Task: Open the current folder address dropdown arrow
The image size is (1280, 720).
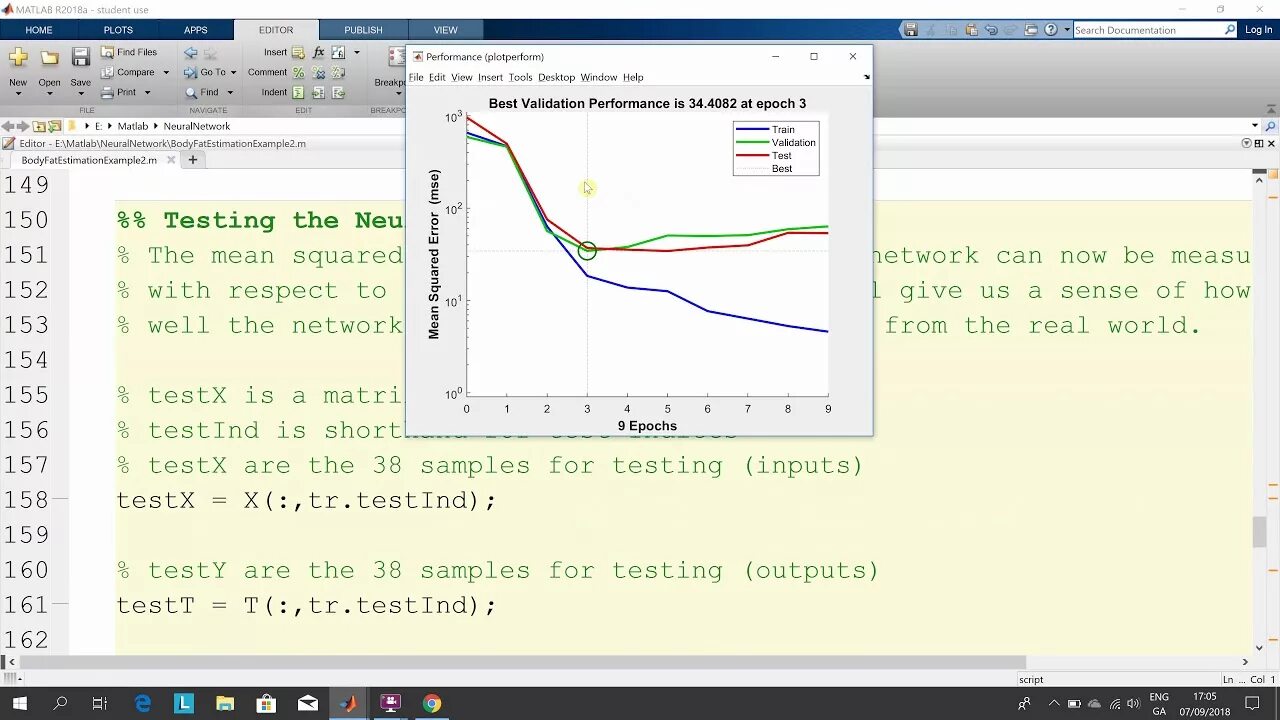Action: pyautogui.click(x=1255, y=126)
